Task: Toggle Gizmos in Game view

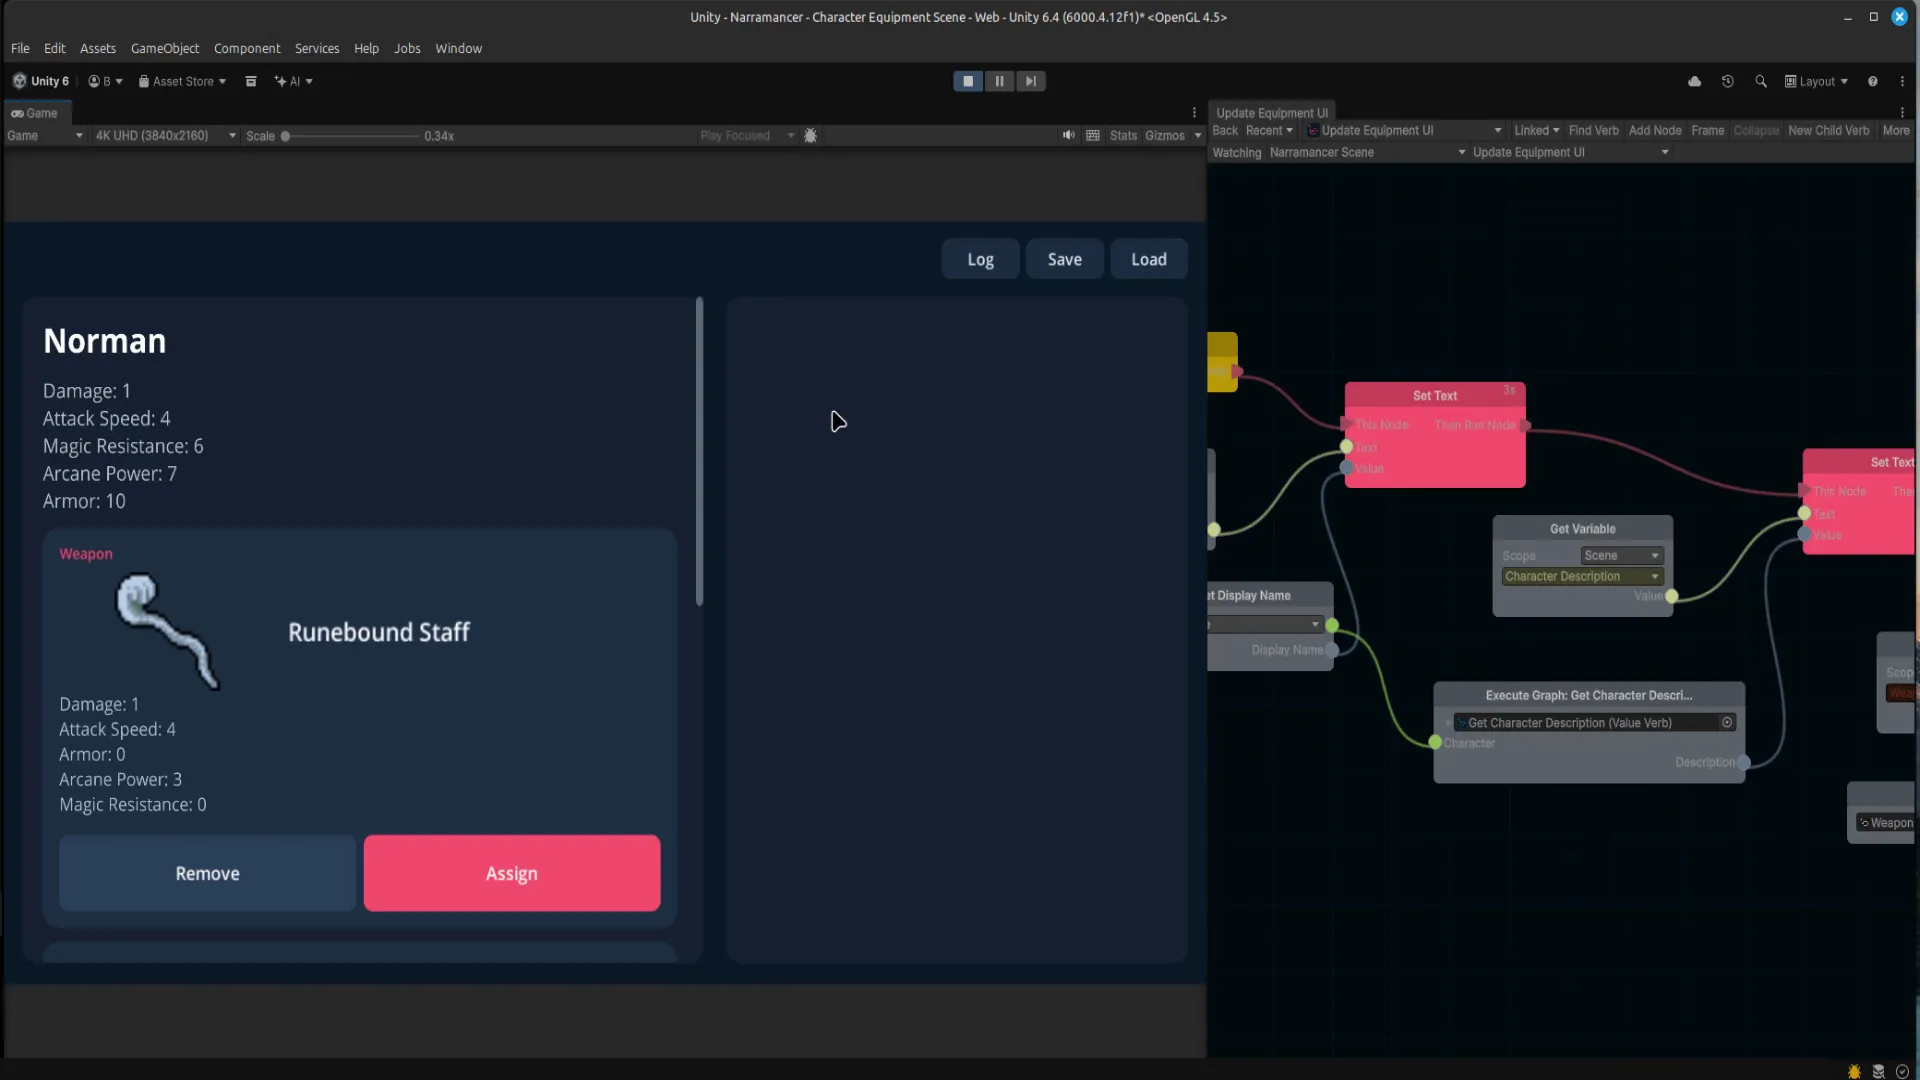Action: (1164, 135)
